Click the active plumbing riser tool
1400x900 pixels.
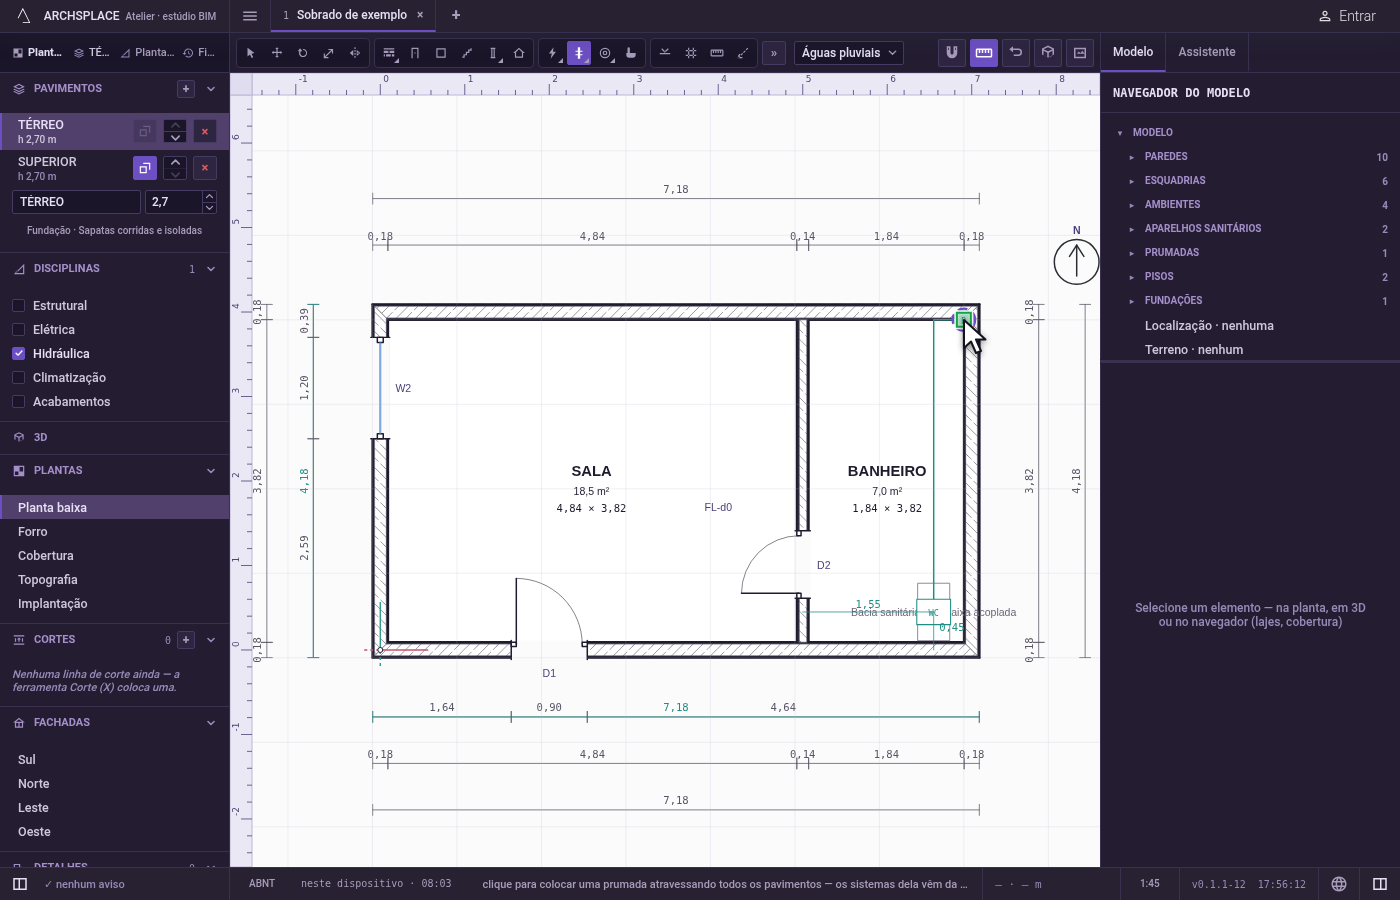579,53
